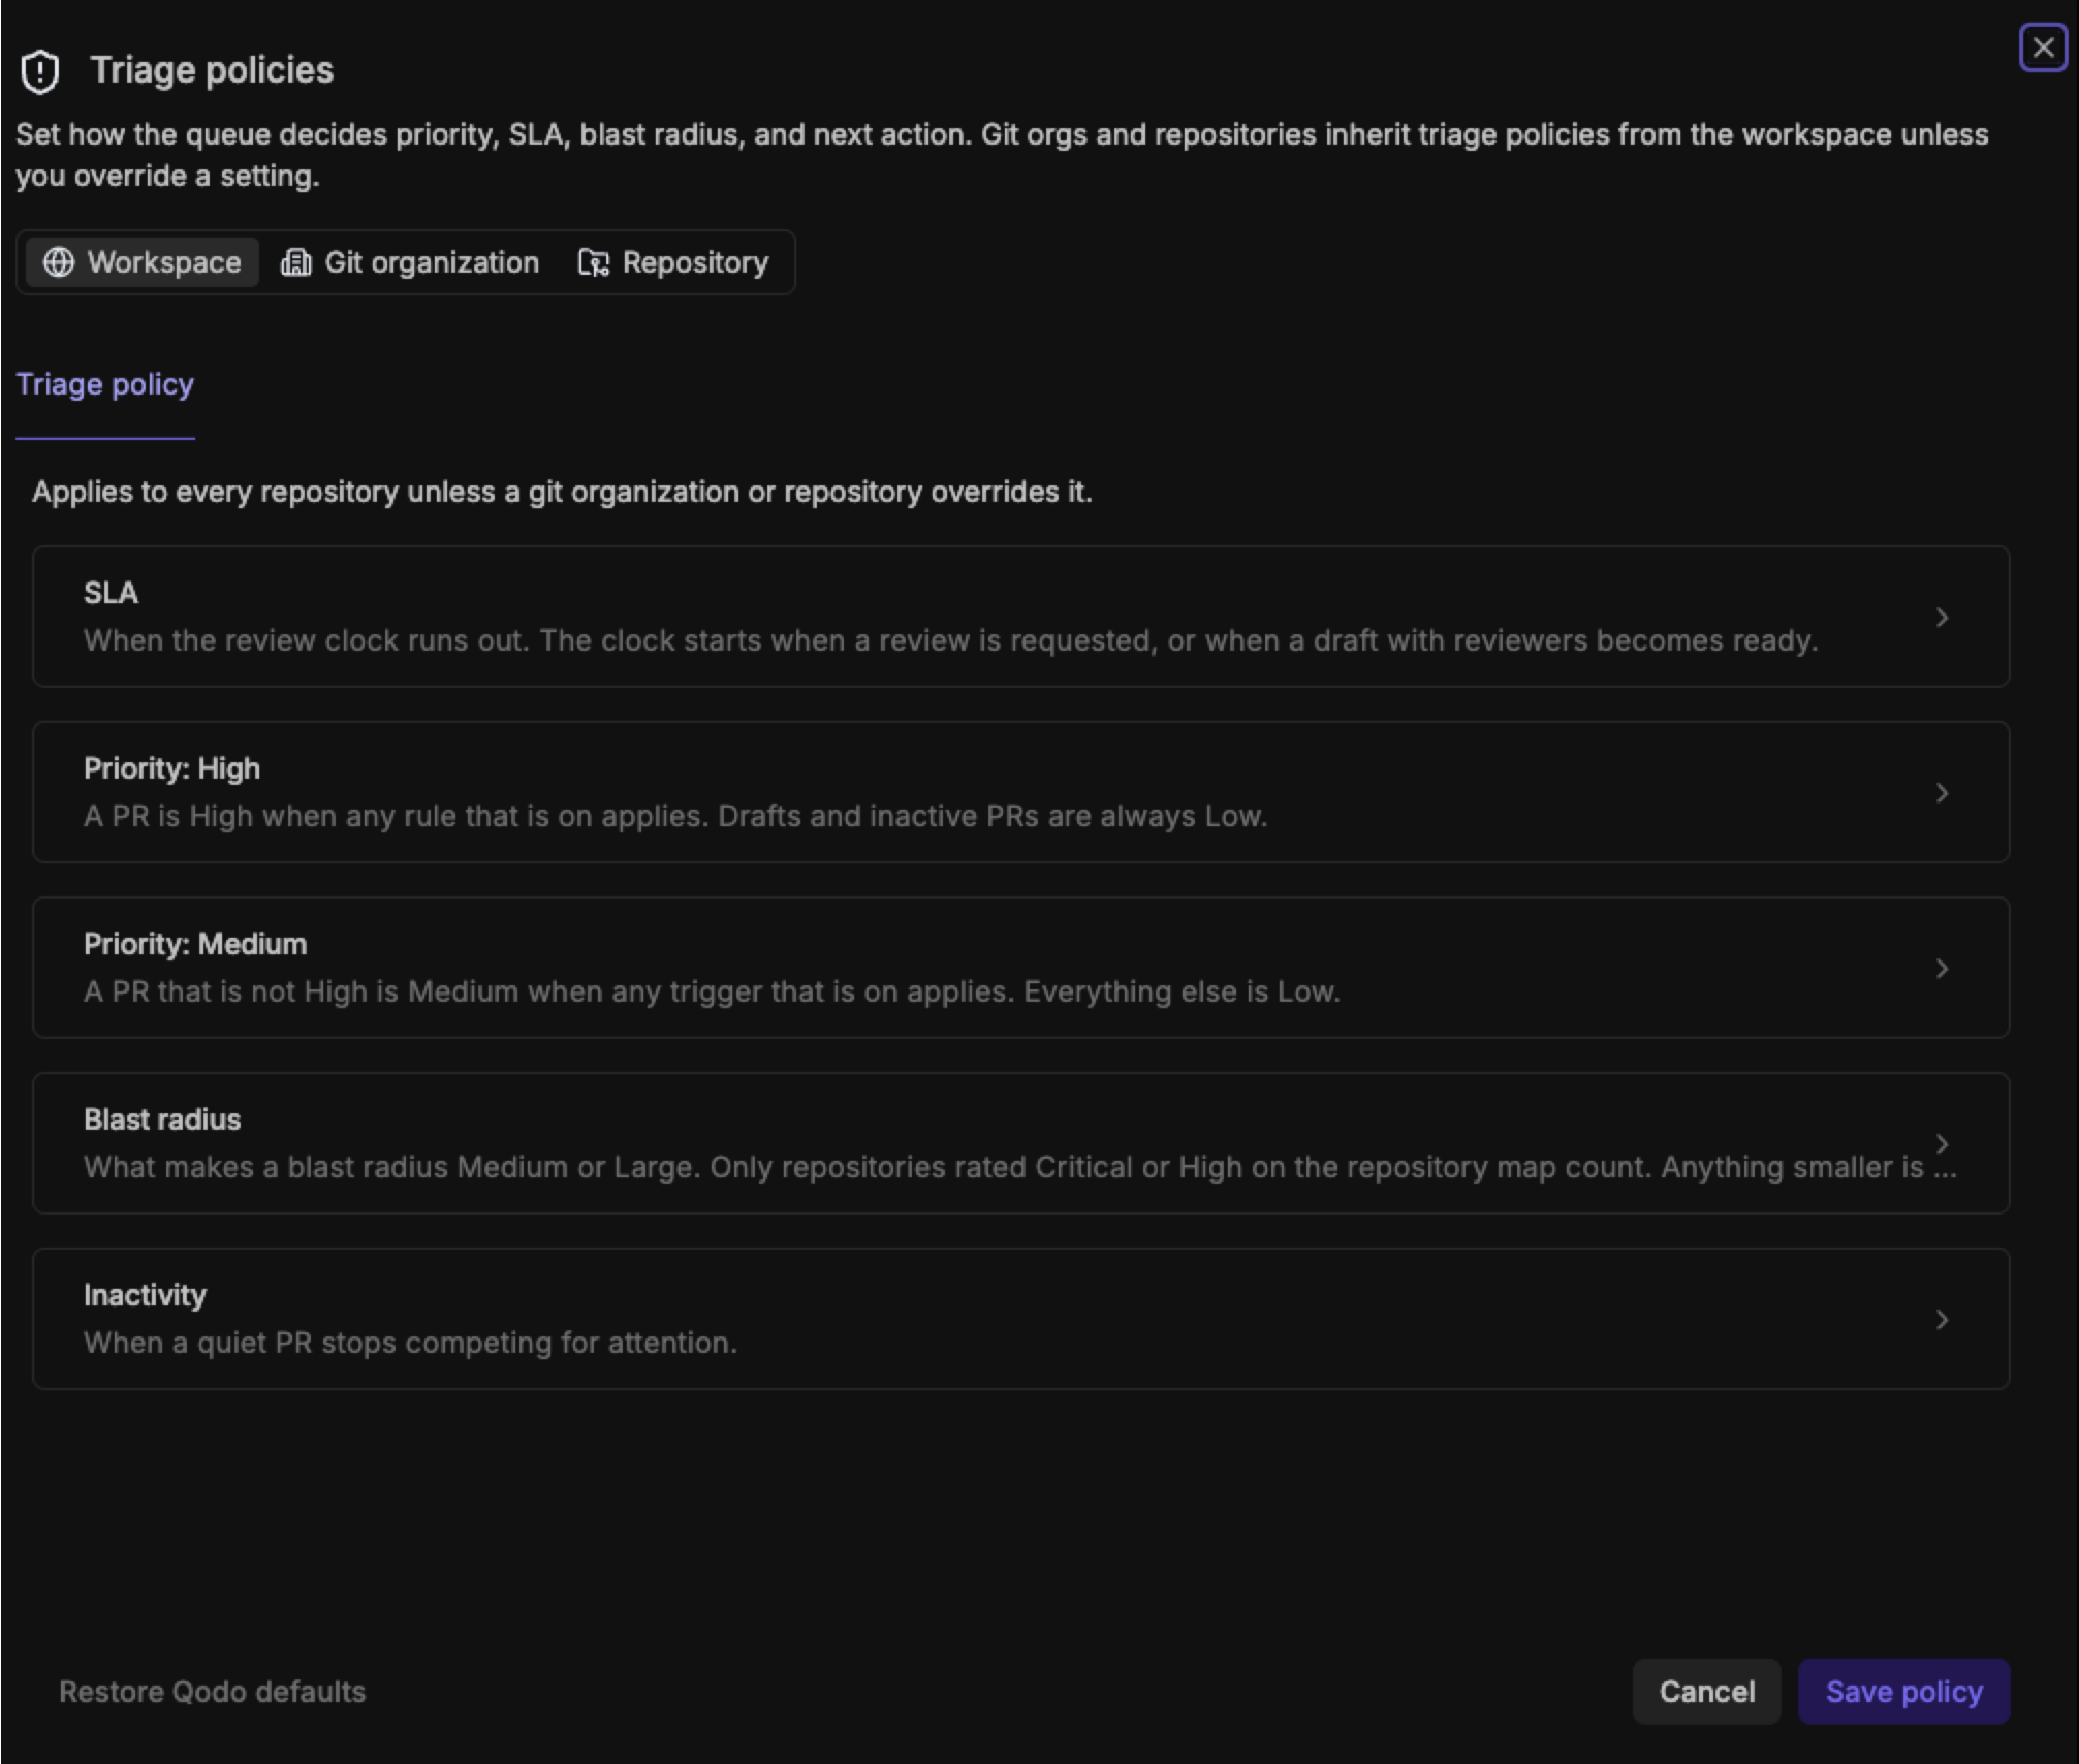Expand the Priority: High chevron
This screenshot has width=2079, height=1764.
(x=1942, y=793)
